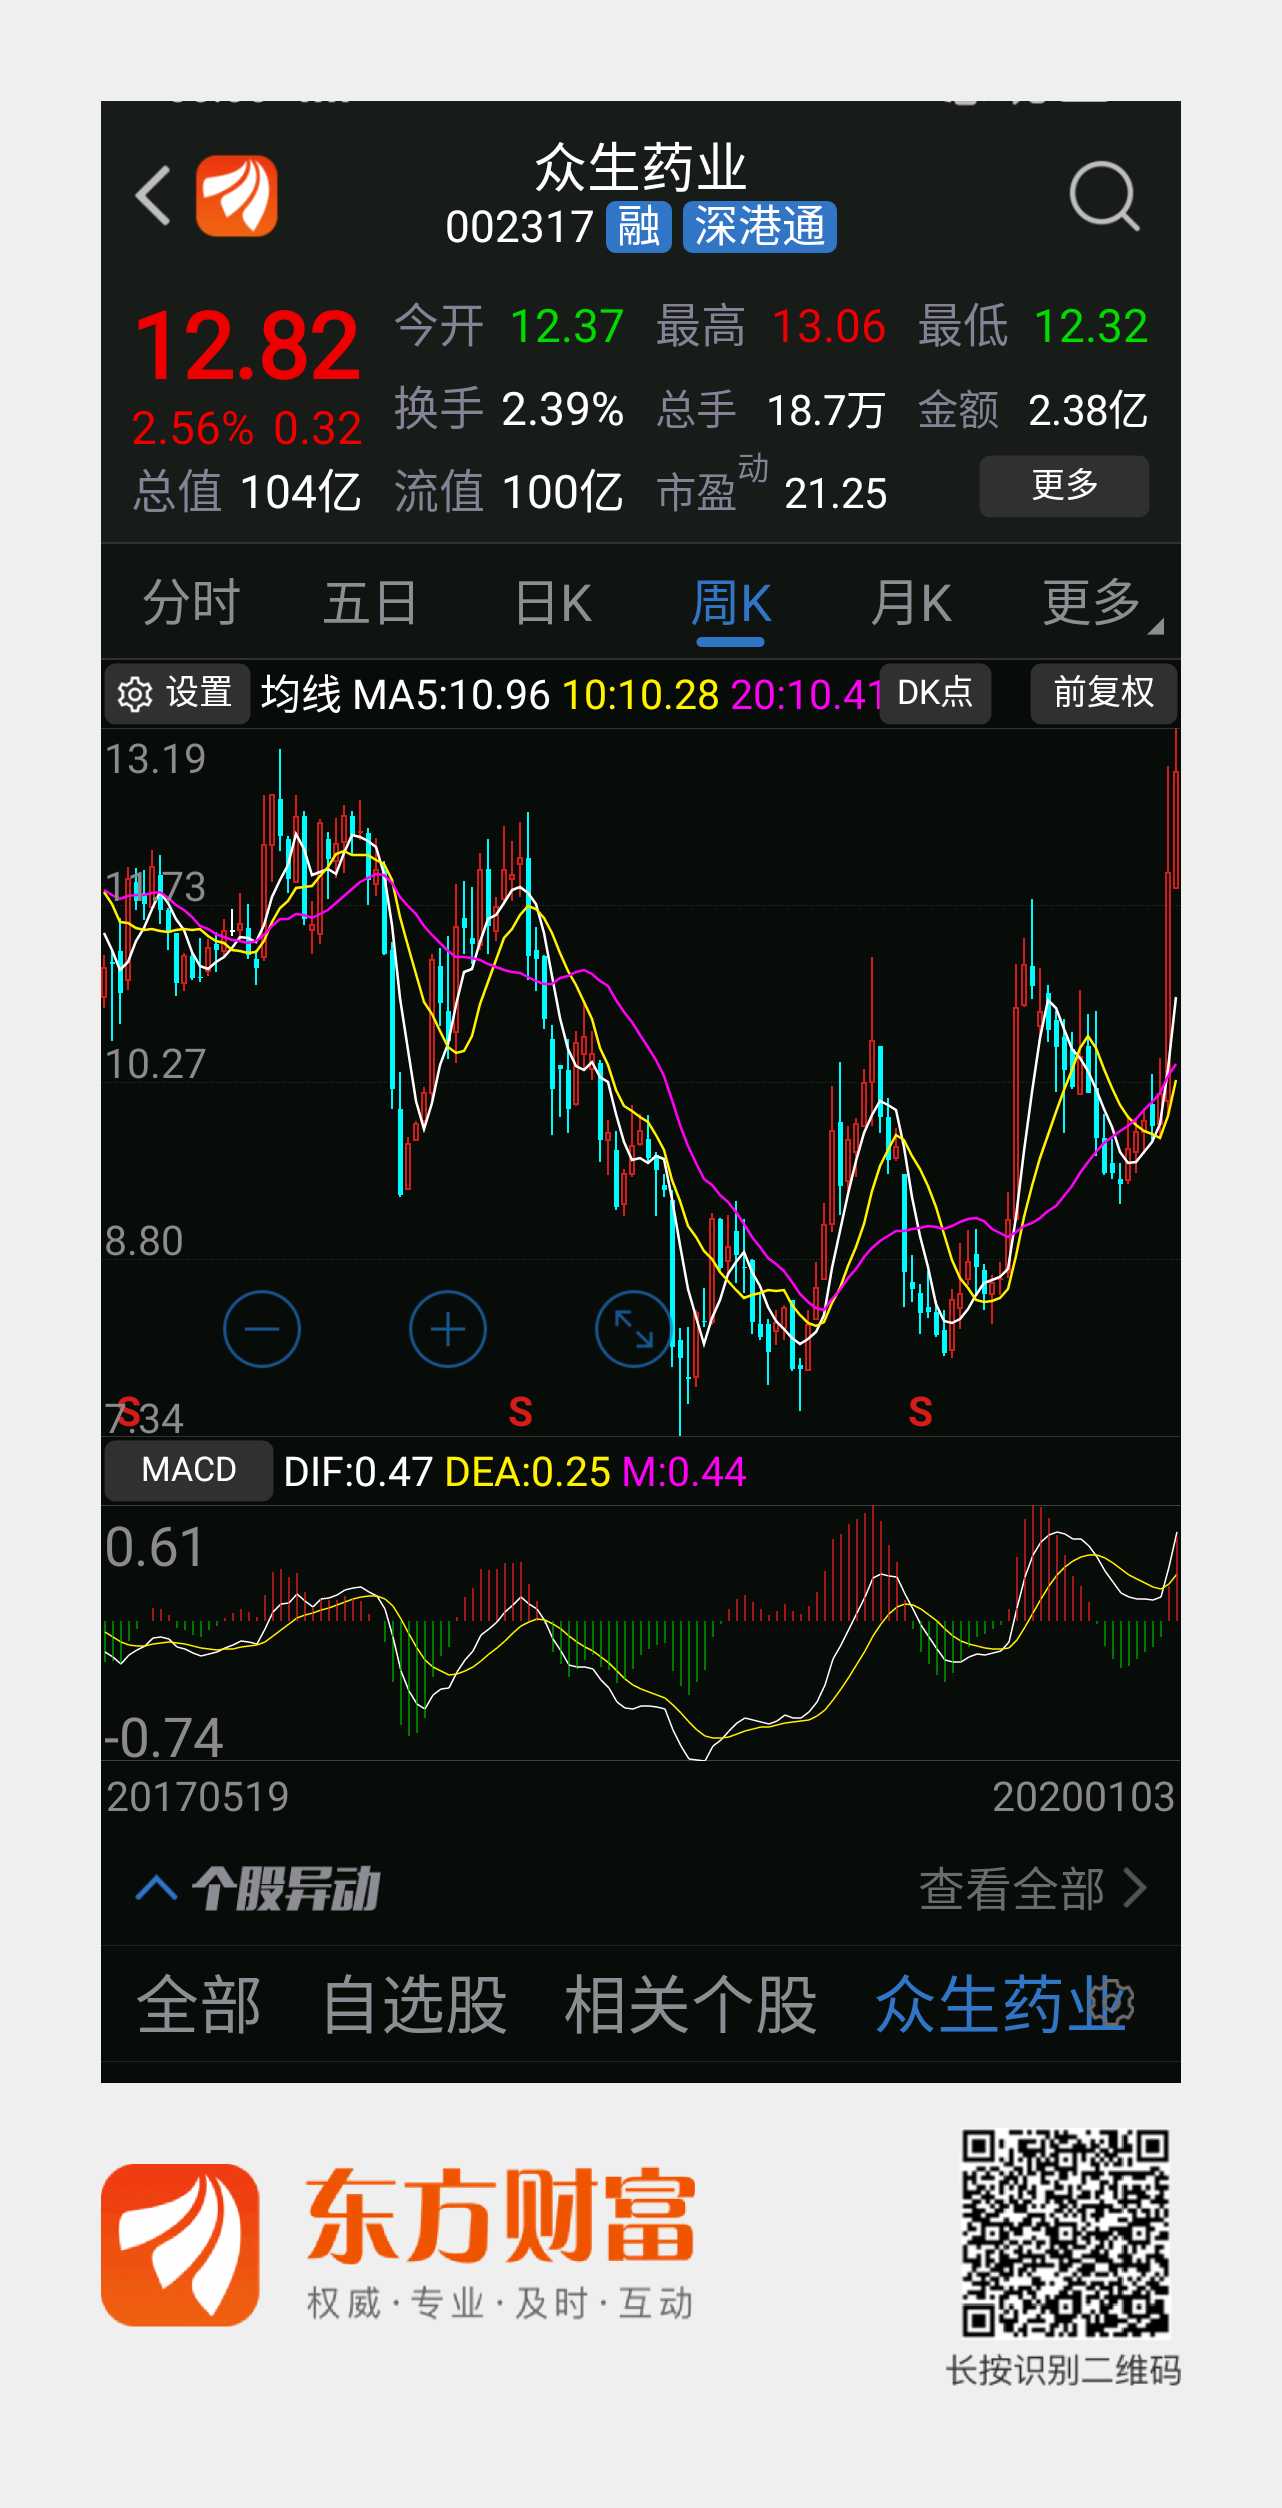The height and width of the screenshot is (2508, 1282).
Task: Tap 今开 value 12.37
Action: (567, 326)
